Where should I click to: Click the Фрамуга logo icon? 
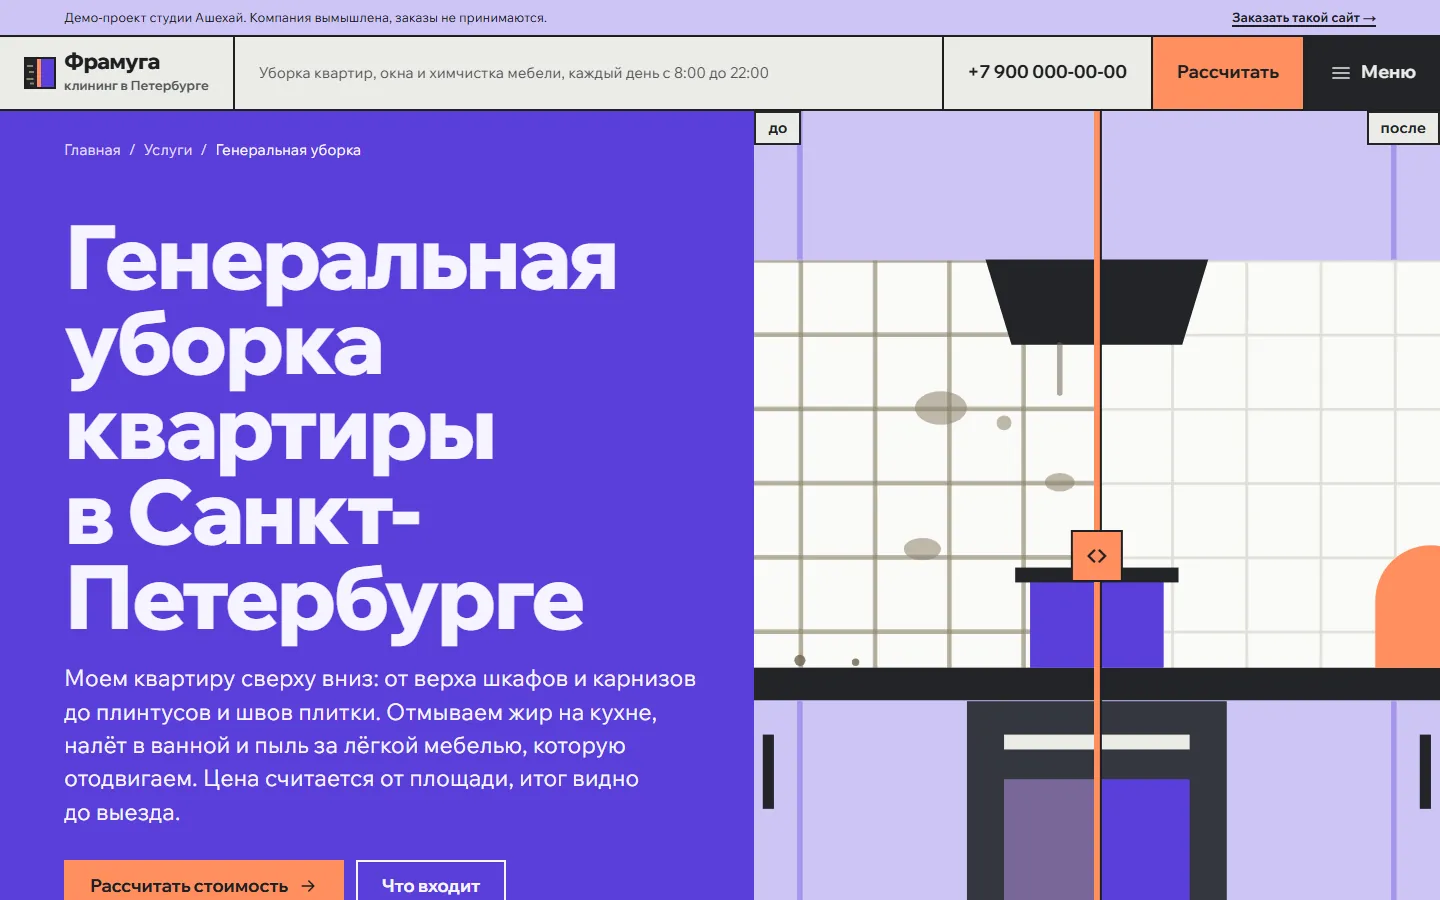pyautogui.click(x=40, y=73)
